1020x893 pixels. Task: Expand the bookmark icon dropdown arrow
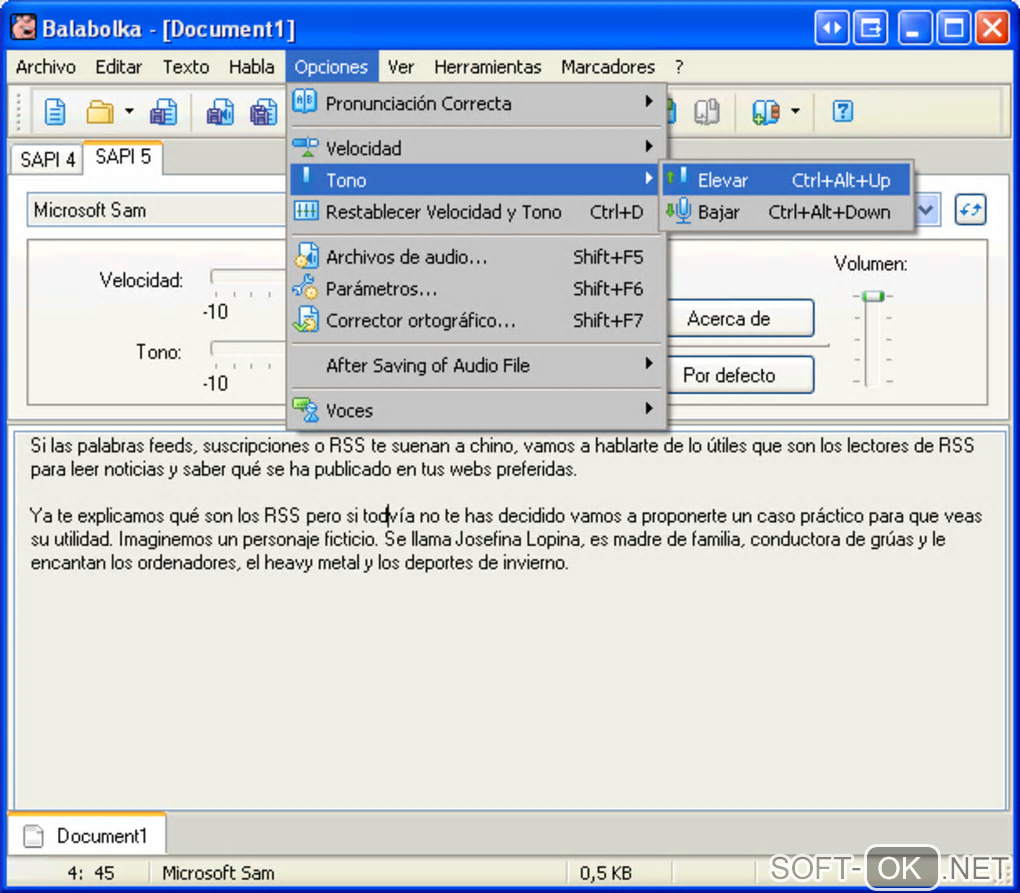point(795,111)
